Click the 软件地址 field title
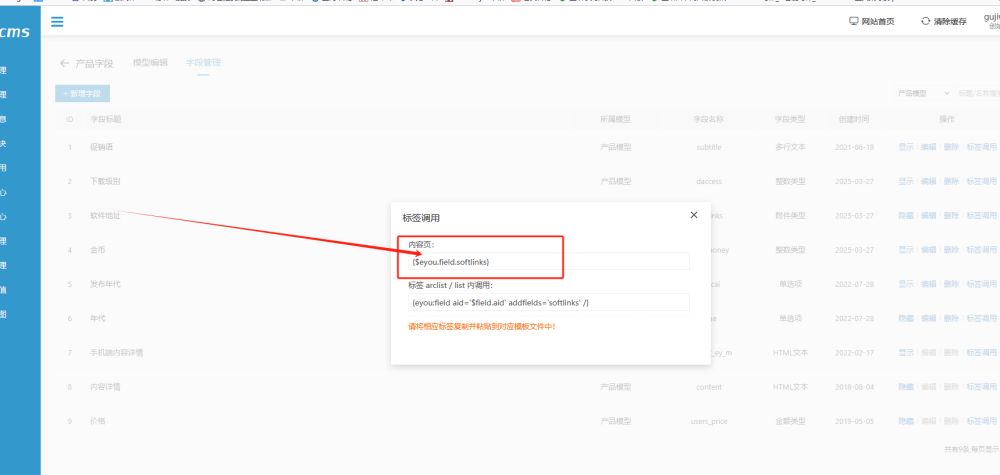The width and height of the screenshot is (1000, 475). 105,216
